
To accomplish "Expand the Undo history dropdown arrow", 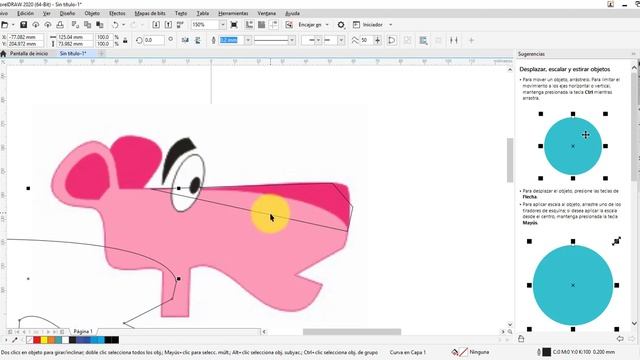I will pyautogui.click(x=124, y=25).
